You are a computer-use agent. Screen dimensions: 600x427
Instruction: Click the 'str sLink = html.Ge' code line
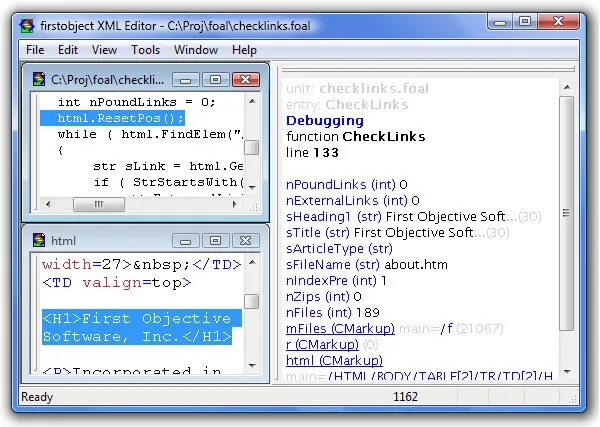point(168,166)
